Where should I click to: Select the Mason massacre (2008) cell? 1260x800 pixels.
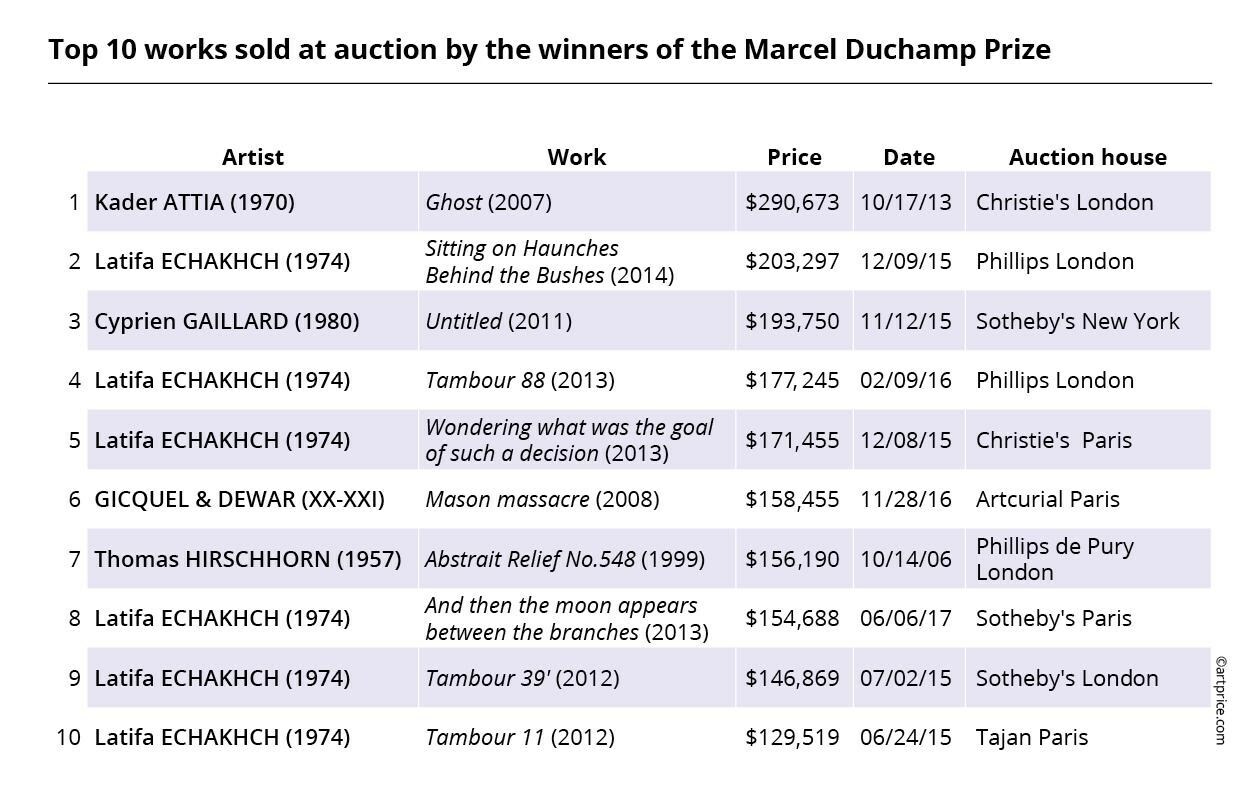pos(542,499)
